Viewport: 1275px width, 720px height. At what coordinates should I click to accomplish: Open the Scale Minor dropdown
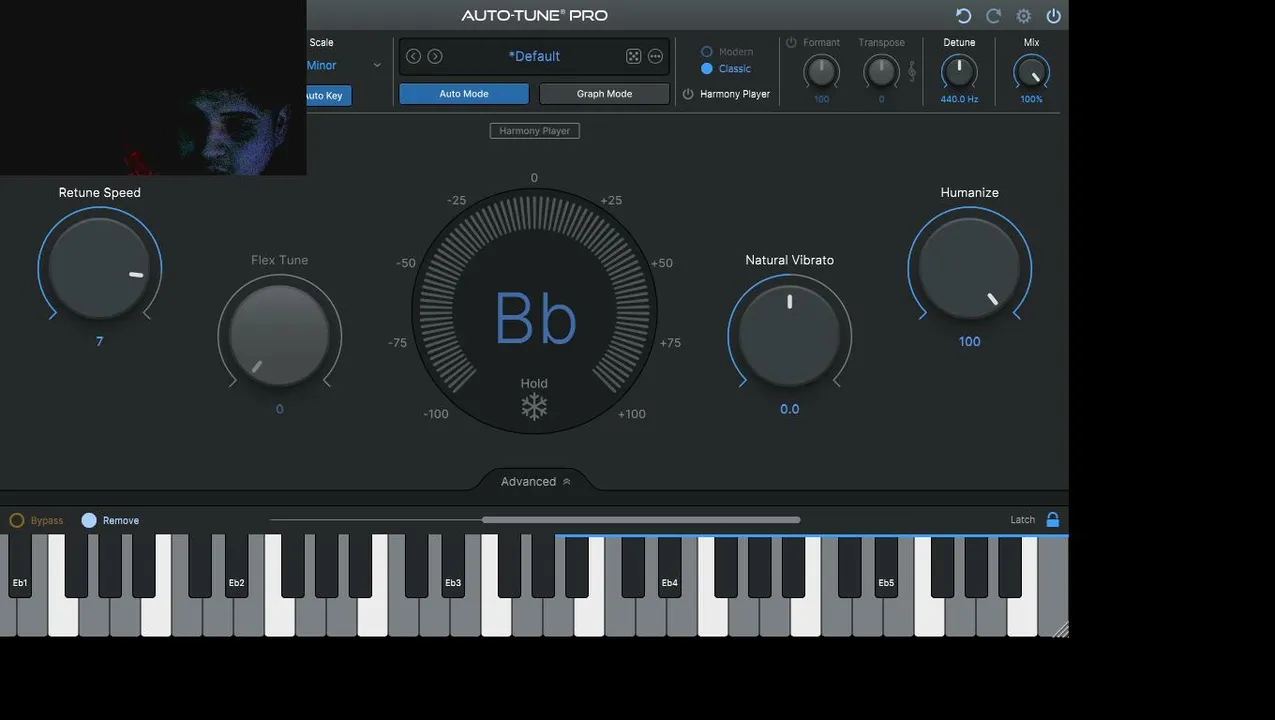(x=343, y=65)
